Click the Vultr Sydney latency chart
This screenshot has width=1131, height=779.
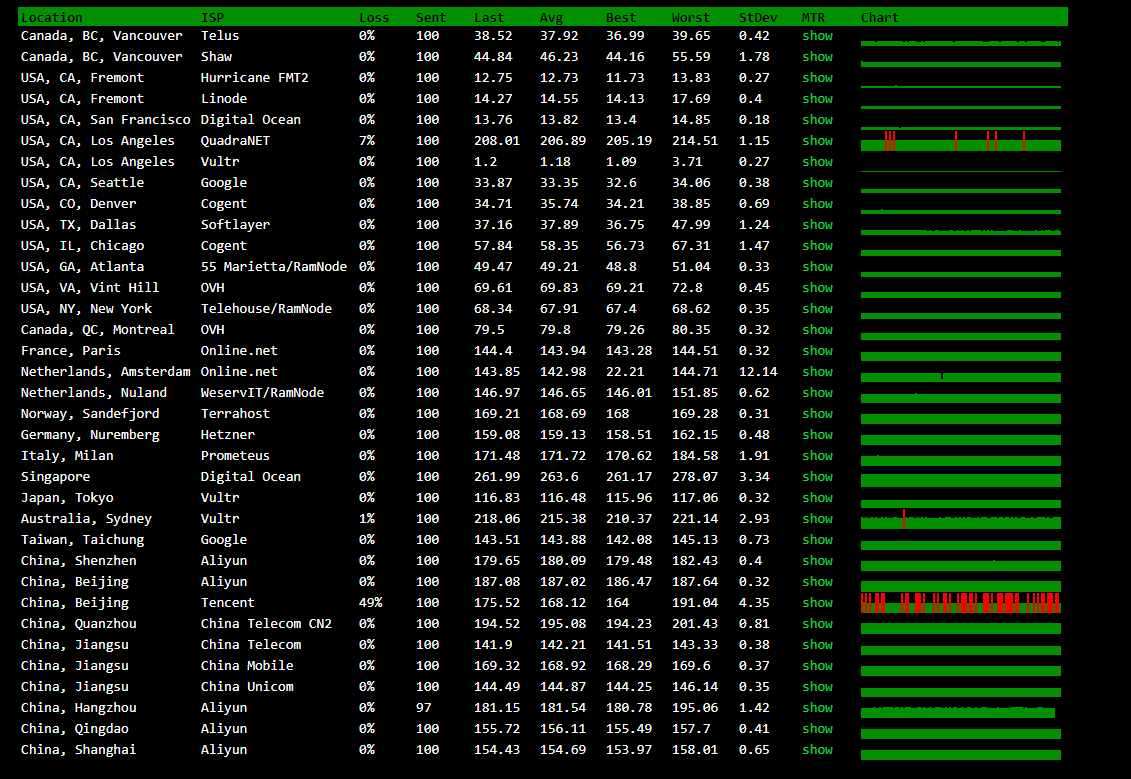pyautogui.click(x=960, y=518)
